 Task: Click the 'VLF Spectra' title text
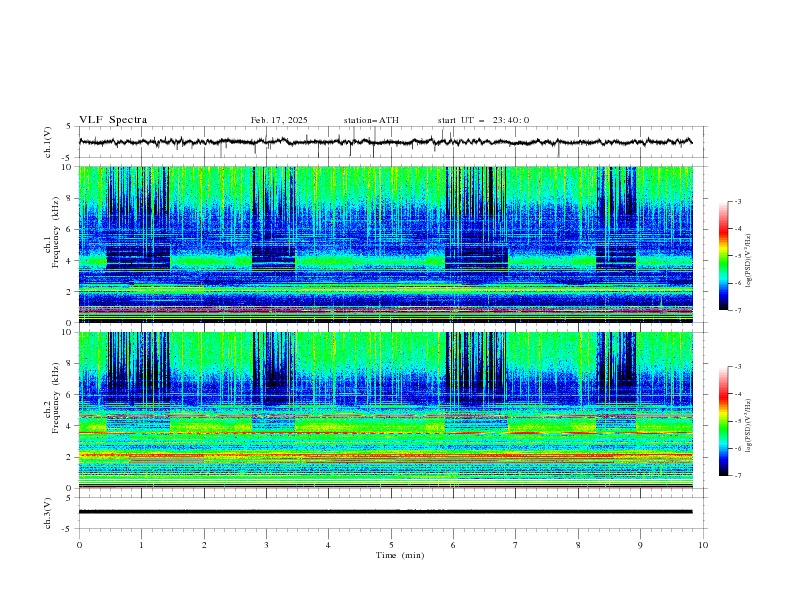113,120
